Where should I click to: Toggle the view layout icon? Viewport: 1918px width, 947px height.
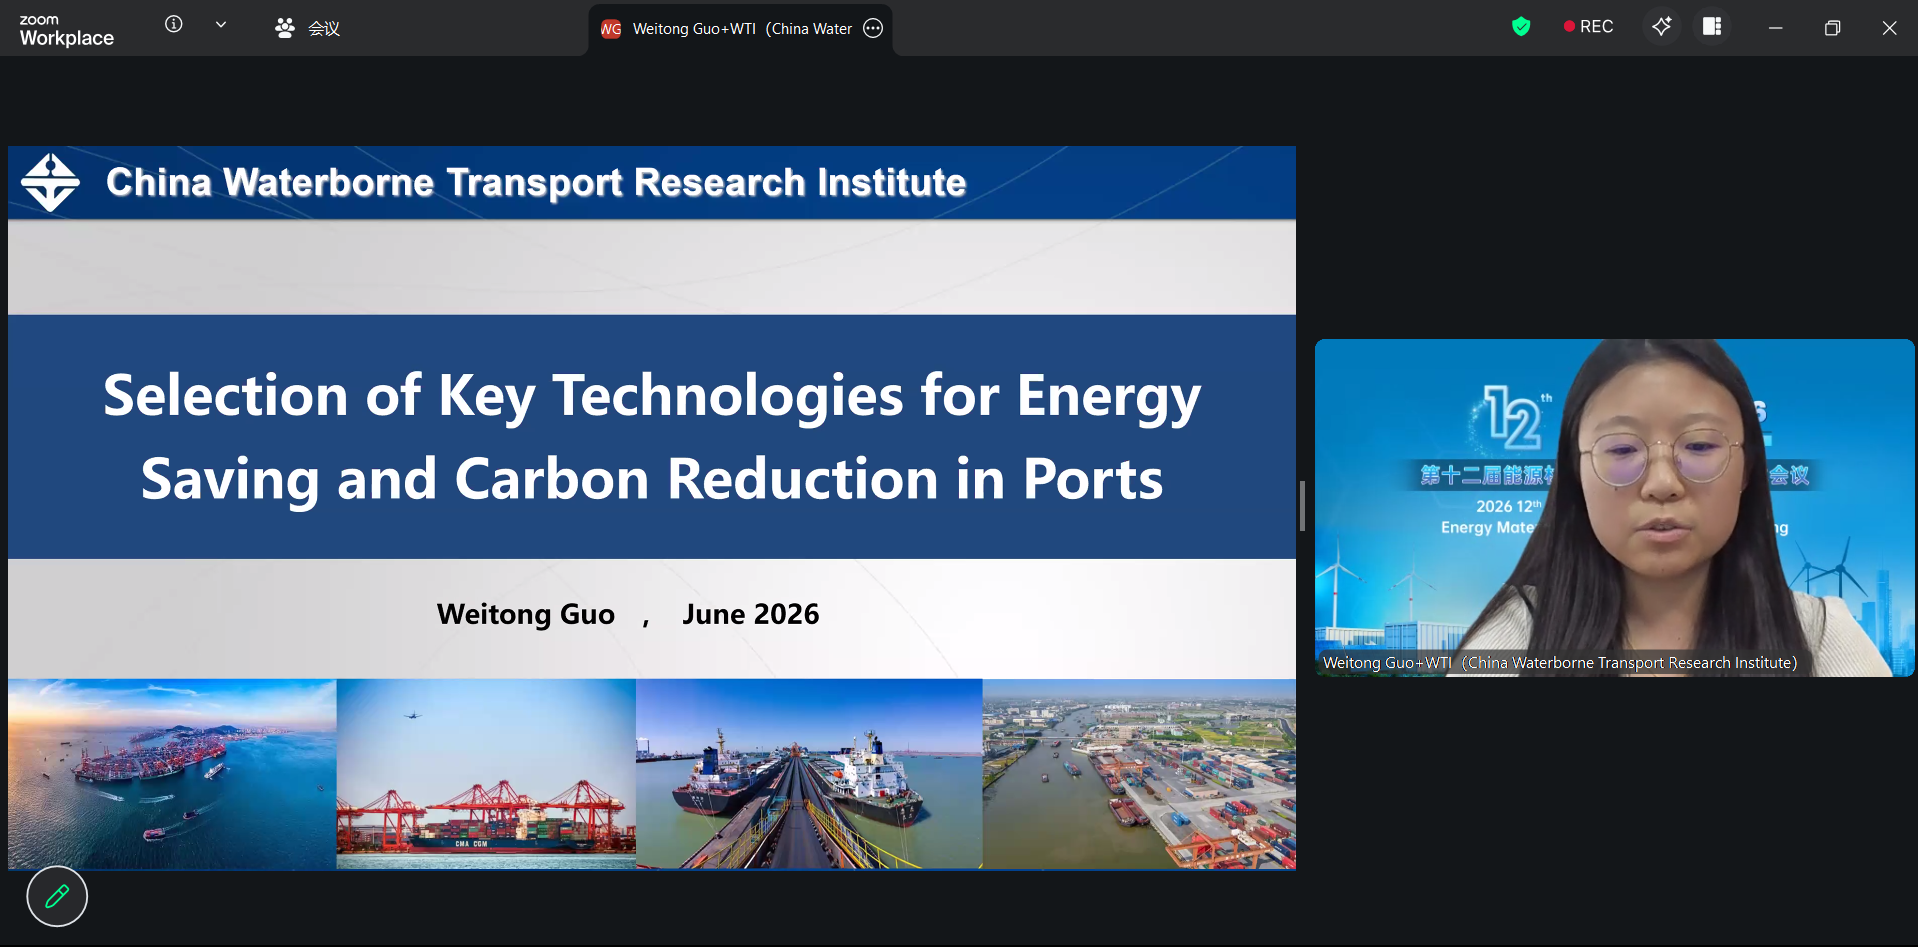(x=1712, y=27)
